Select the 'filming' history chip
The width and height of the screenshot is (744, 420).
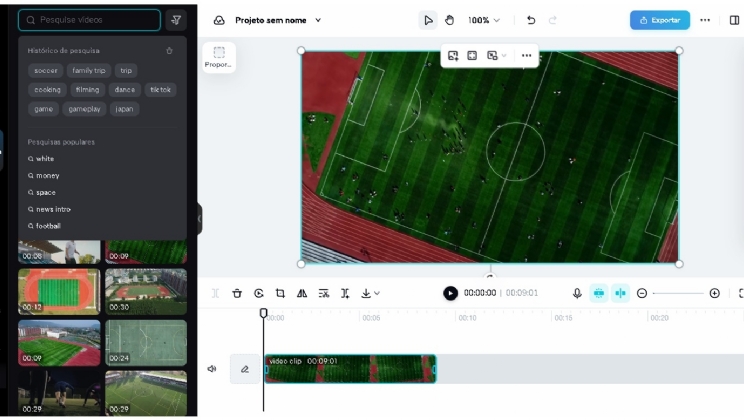tap(87, 90)
